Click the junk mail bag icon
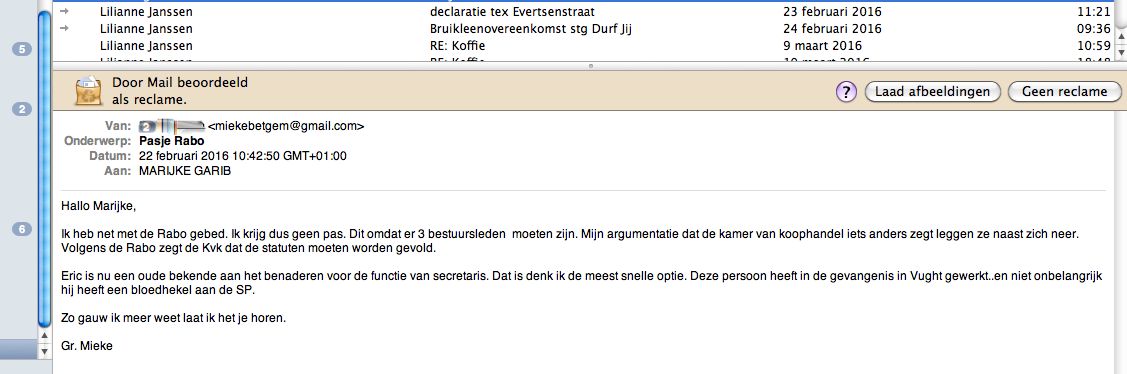The image size is (1127, 374). click(88, 91)
